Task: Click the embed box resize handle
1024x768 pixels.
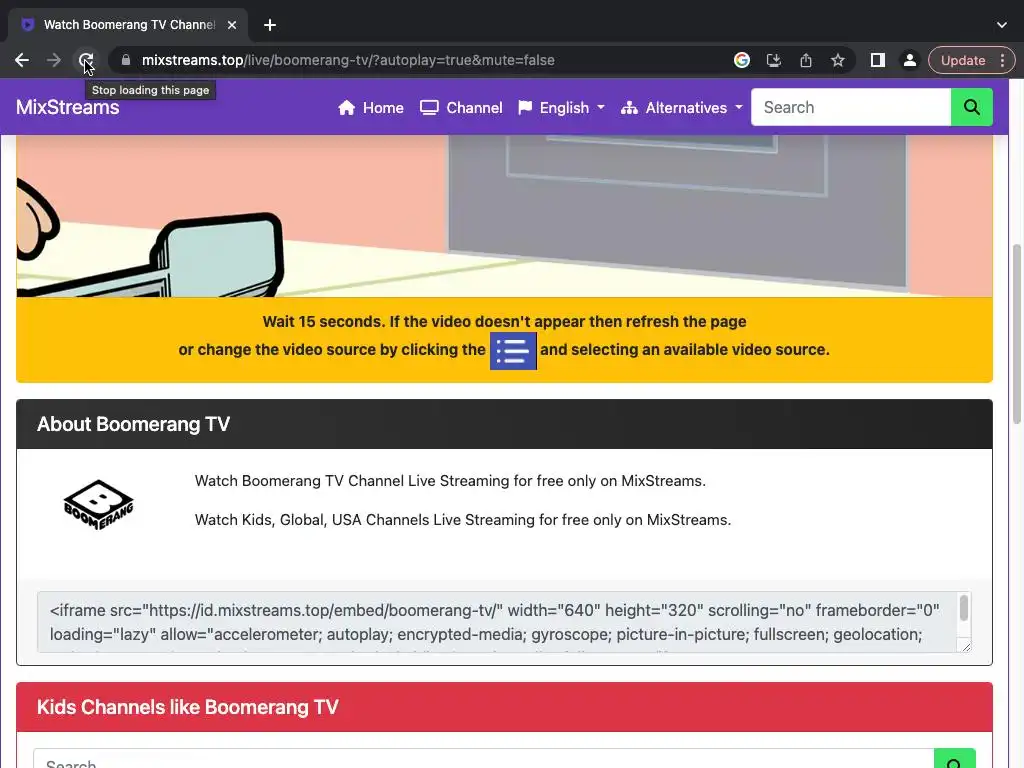Action: coord(966,647)
